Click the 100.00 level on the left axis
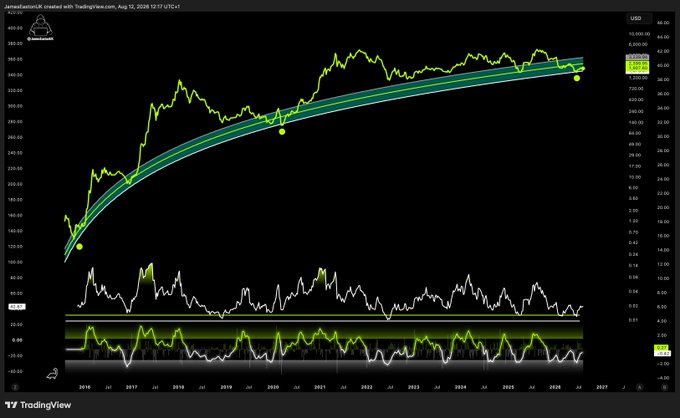680x418 pixels. click(15, 262)
